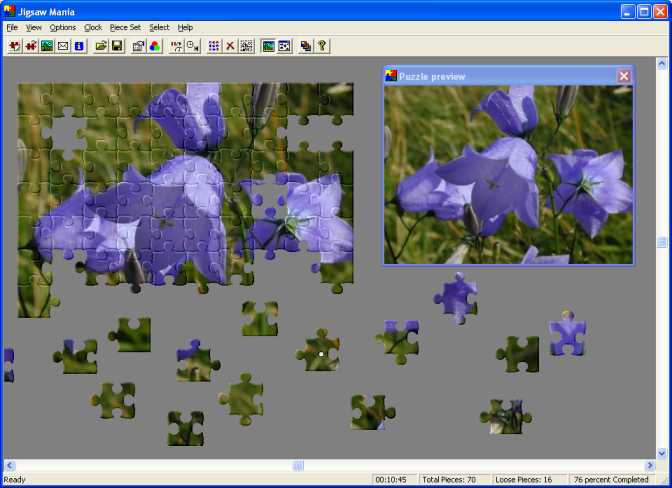Click vertical scrollbar up arrow
Viewport: 672px width, 488px height.
(662, 64)
